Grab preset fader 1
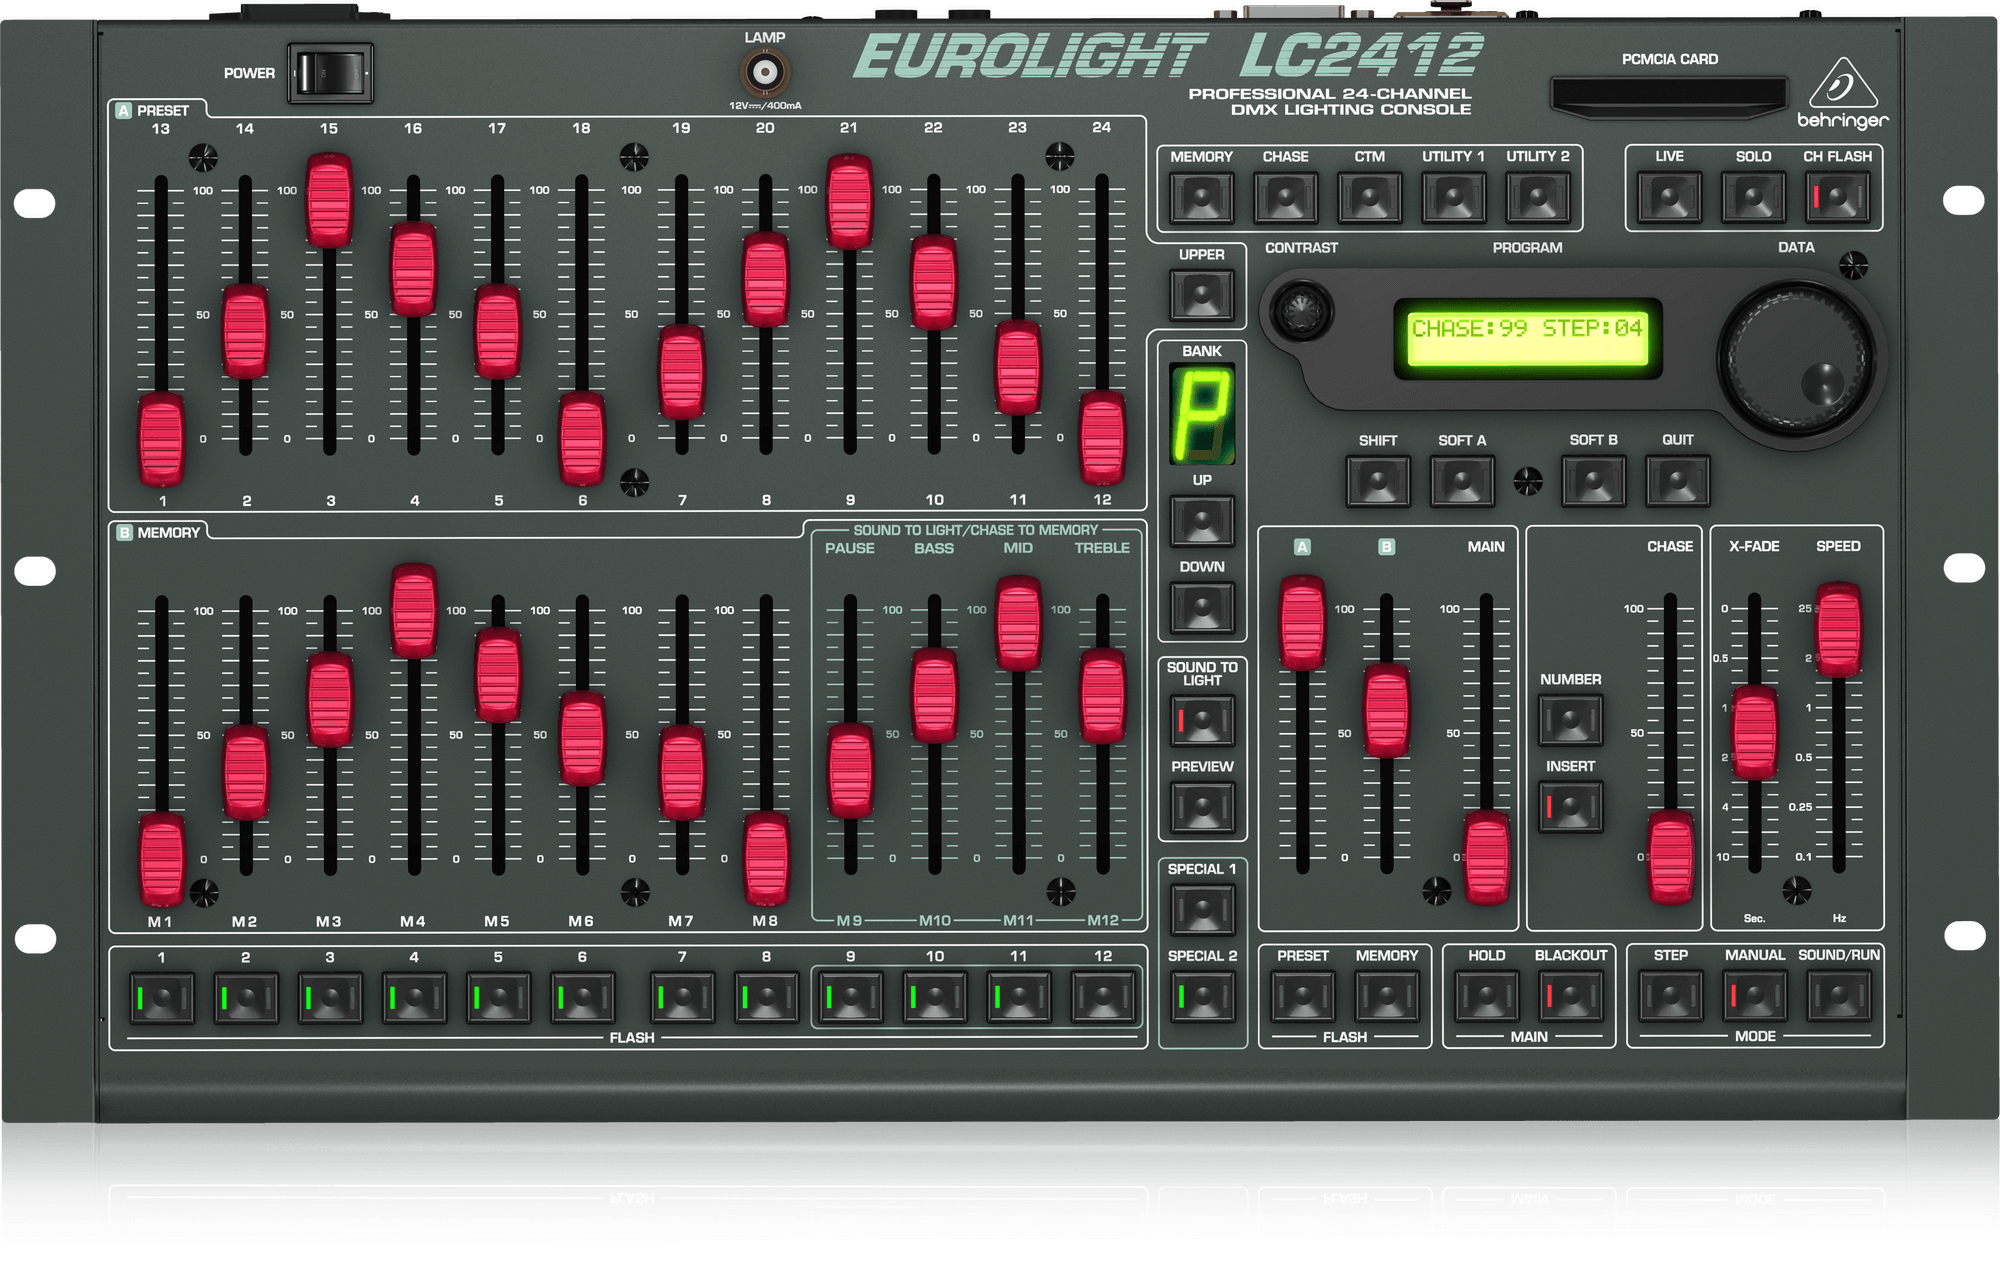This screenshot has width=2000, height=1275. 161,440
